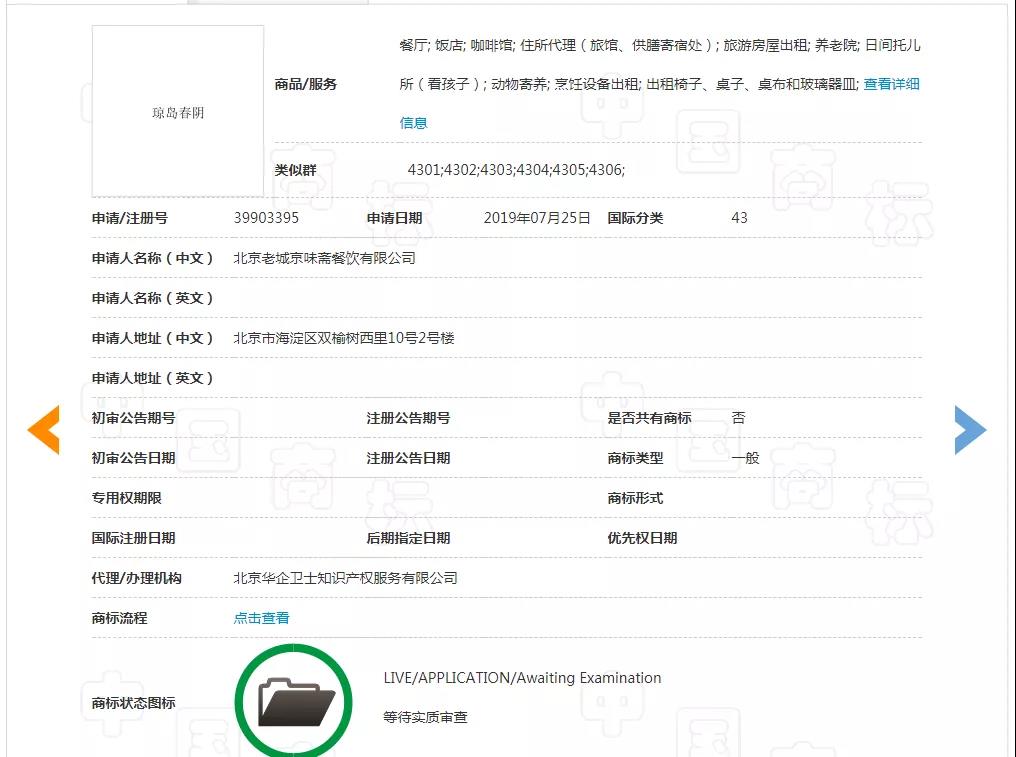Click applicant name 北京老城京味斋餐饮有限公司
1016x757 pixels.
324,258
